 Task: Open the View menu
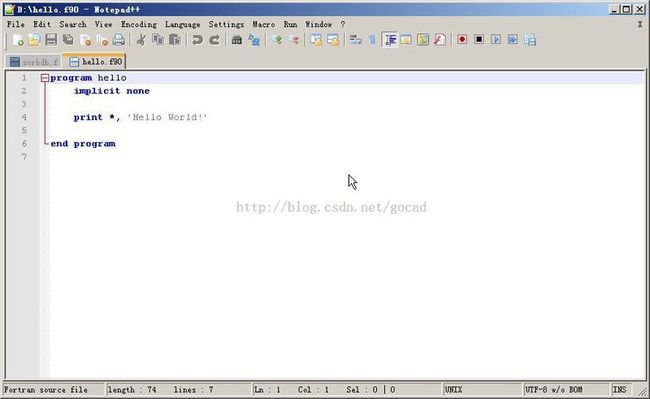click(103, 24)
